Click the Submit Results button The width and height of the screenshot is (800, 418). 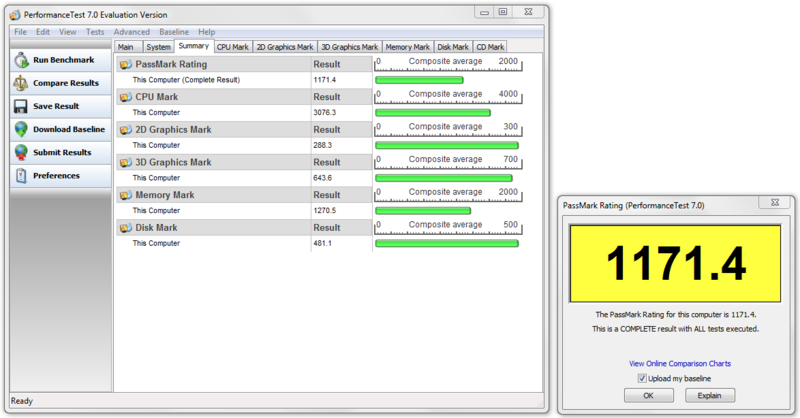point(61,152)
